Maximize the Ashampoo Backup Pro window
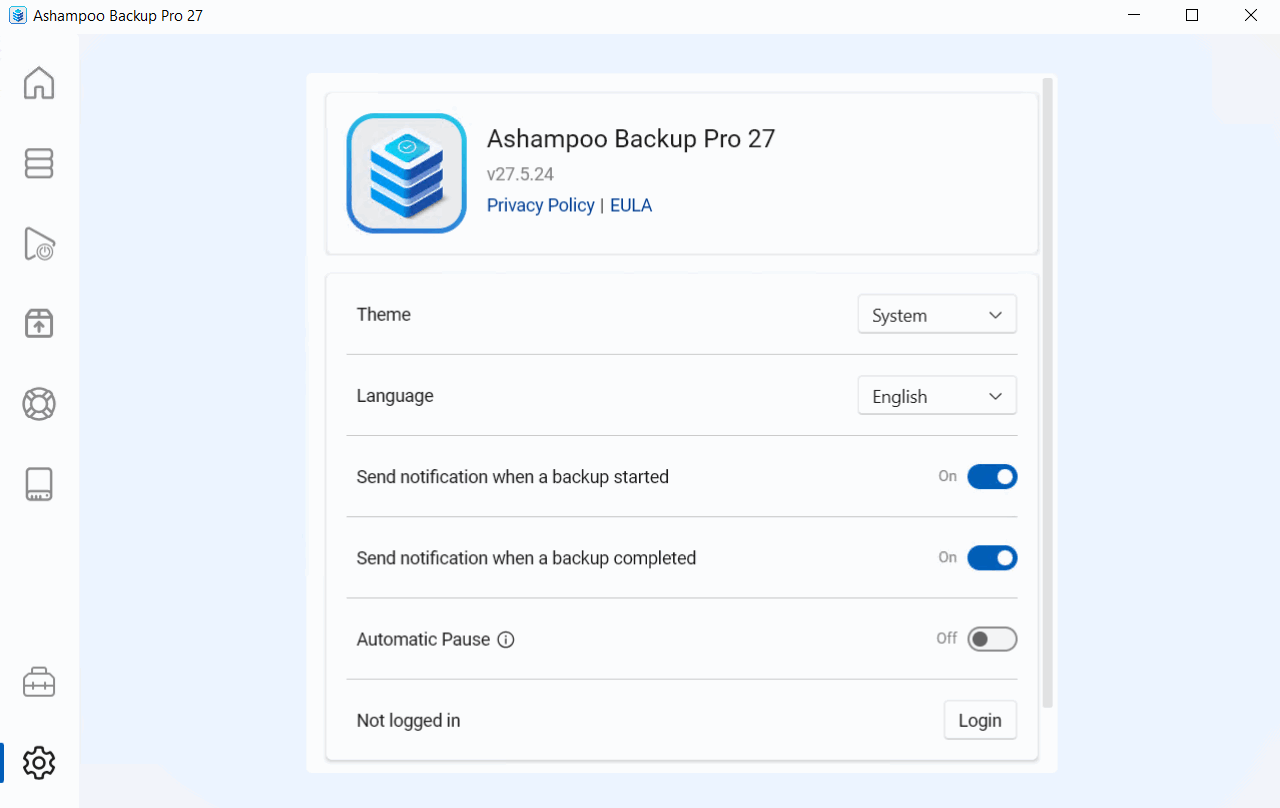Viewport: 1280px width, 808px height. click(1192, 16)
